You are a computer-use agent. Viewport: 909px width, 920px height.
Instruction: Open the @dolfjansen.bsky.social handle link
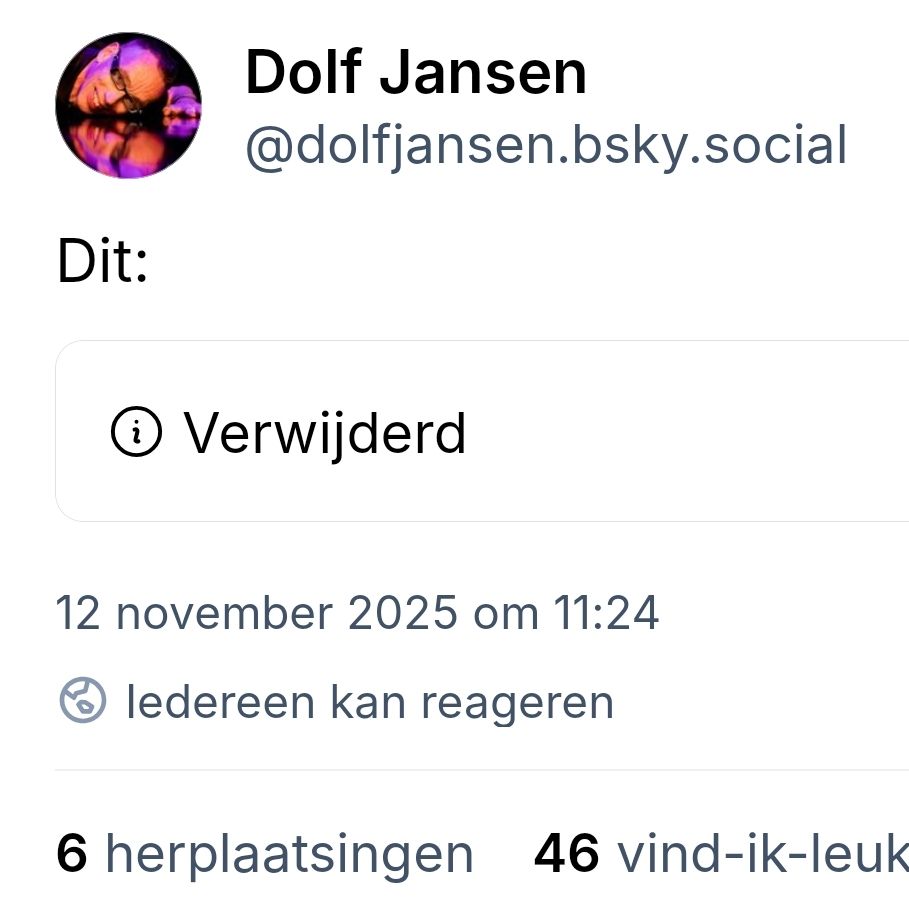(546, 146)
